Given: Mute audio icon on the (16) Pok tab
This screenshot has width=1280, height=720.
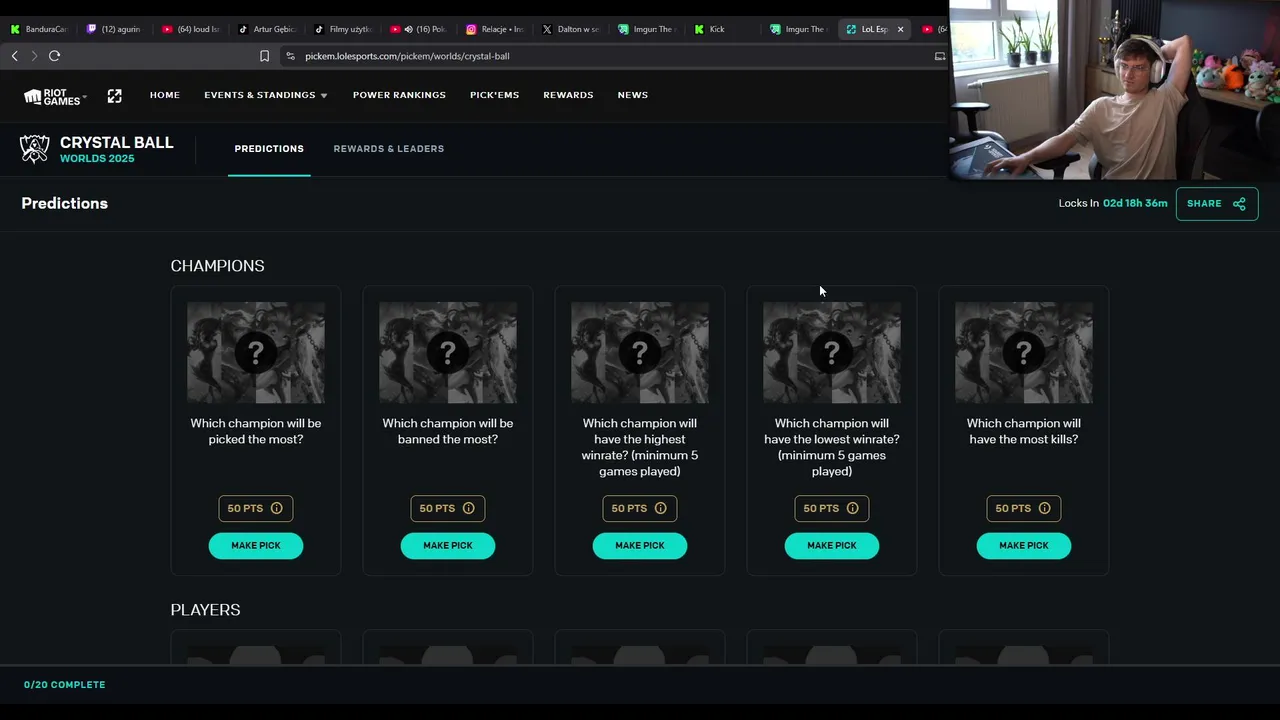Looking at the screenshot, I should tap(409, 29).
